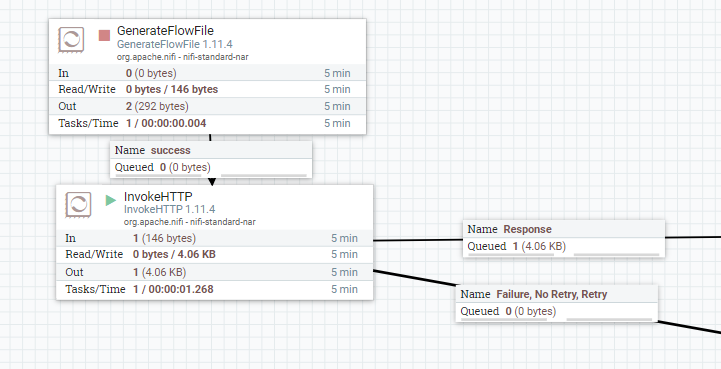Select the GenerateFlowFile processor title
Image resolution: width=721 pixels, height=369 pixels.
pyautogui.click(x=165, y=31)
